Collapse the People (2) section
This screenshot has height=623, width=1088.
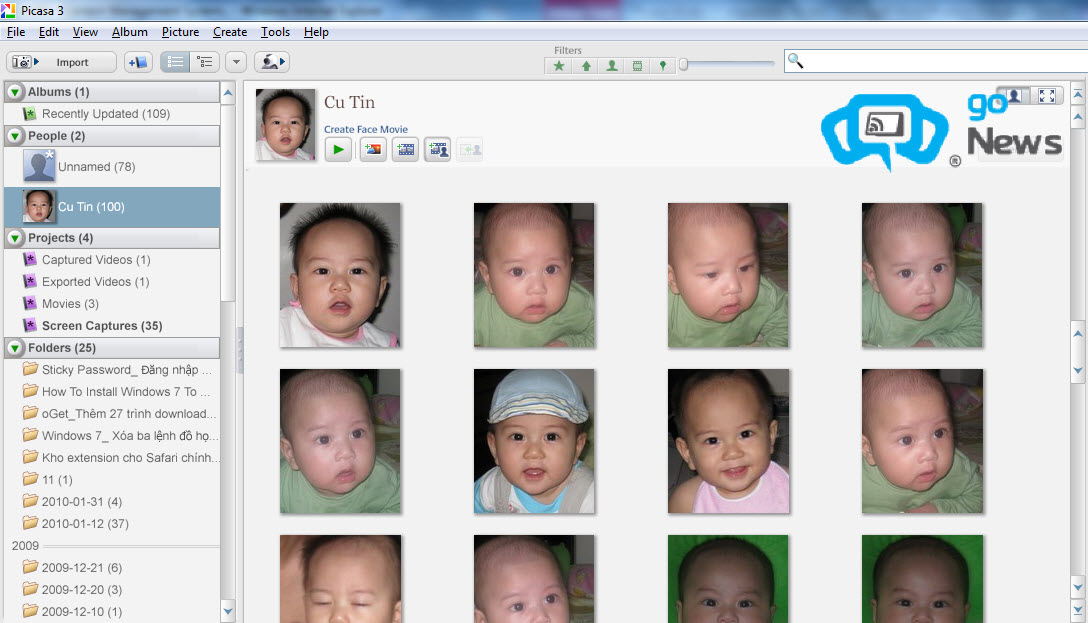[x=15, y=137]
